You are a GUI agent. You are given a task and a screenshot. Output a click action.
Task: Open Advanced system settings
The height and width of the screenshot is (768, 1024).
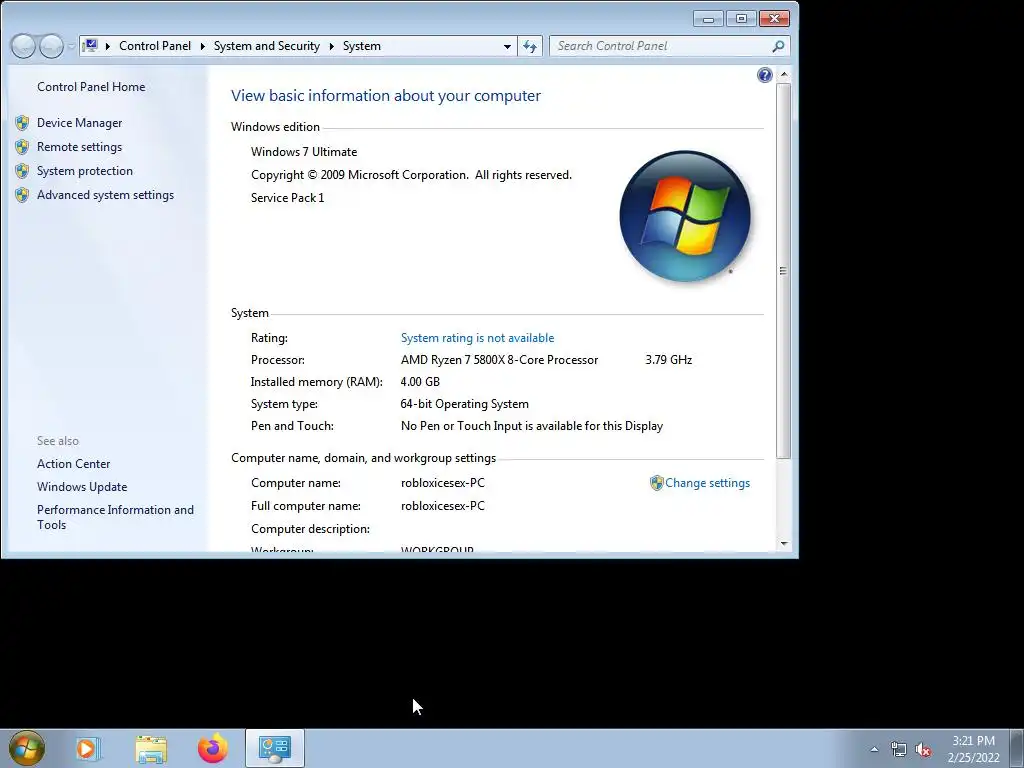105,195
